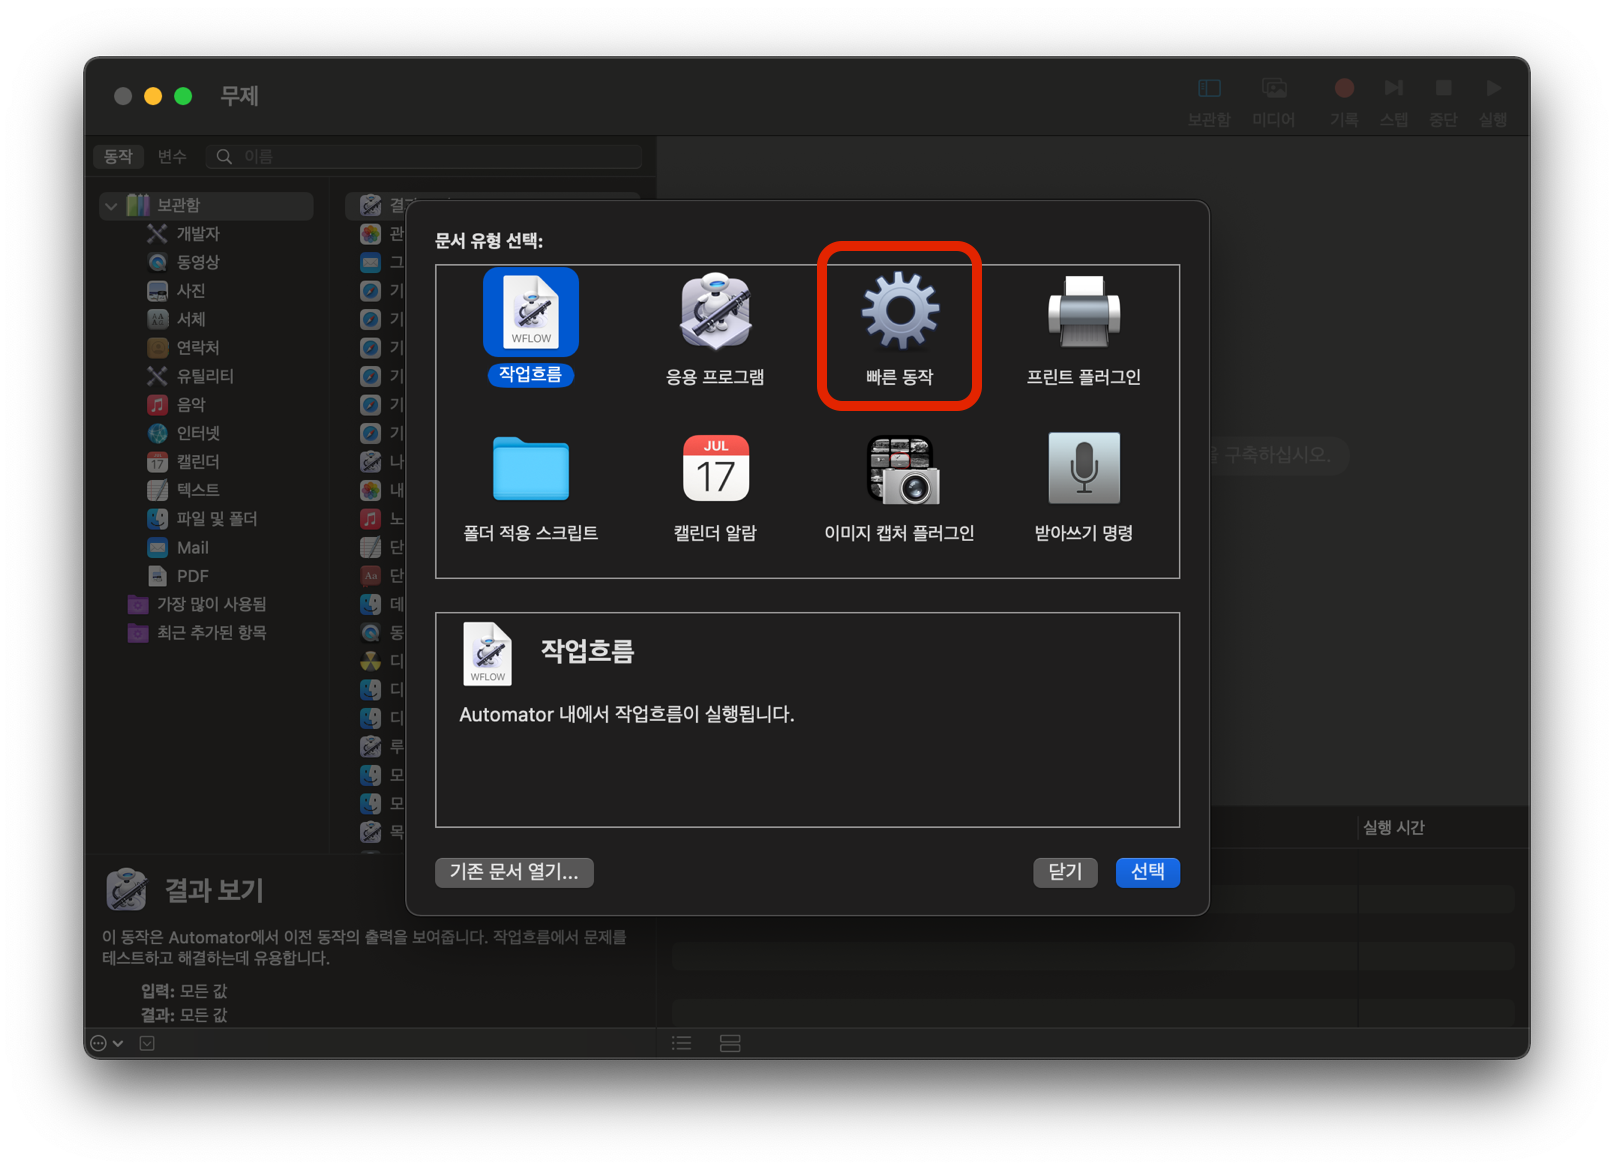The width and height of the screenshot is (1614, 1170).
Task: Select 유틸리티 in the library sidebar
Action: [x=205, y=376]
